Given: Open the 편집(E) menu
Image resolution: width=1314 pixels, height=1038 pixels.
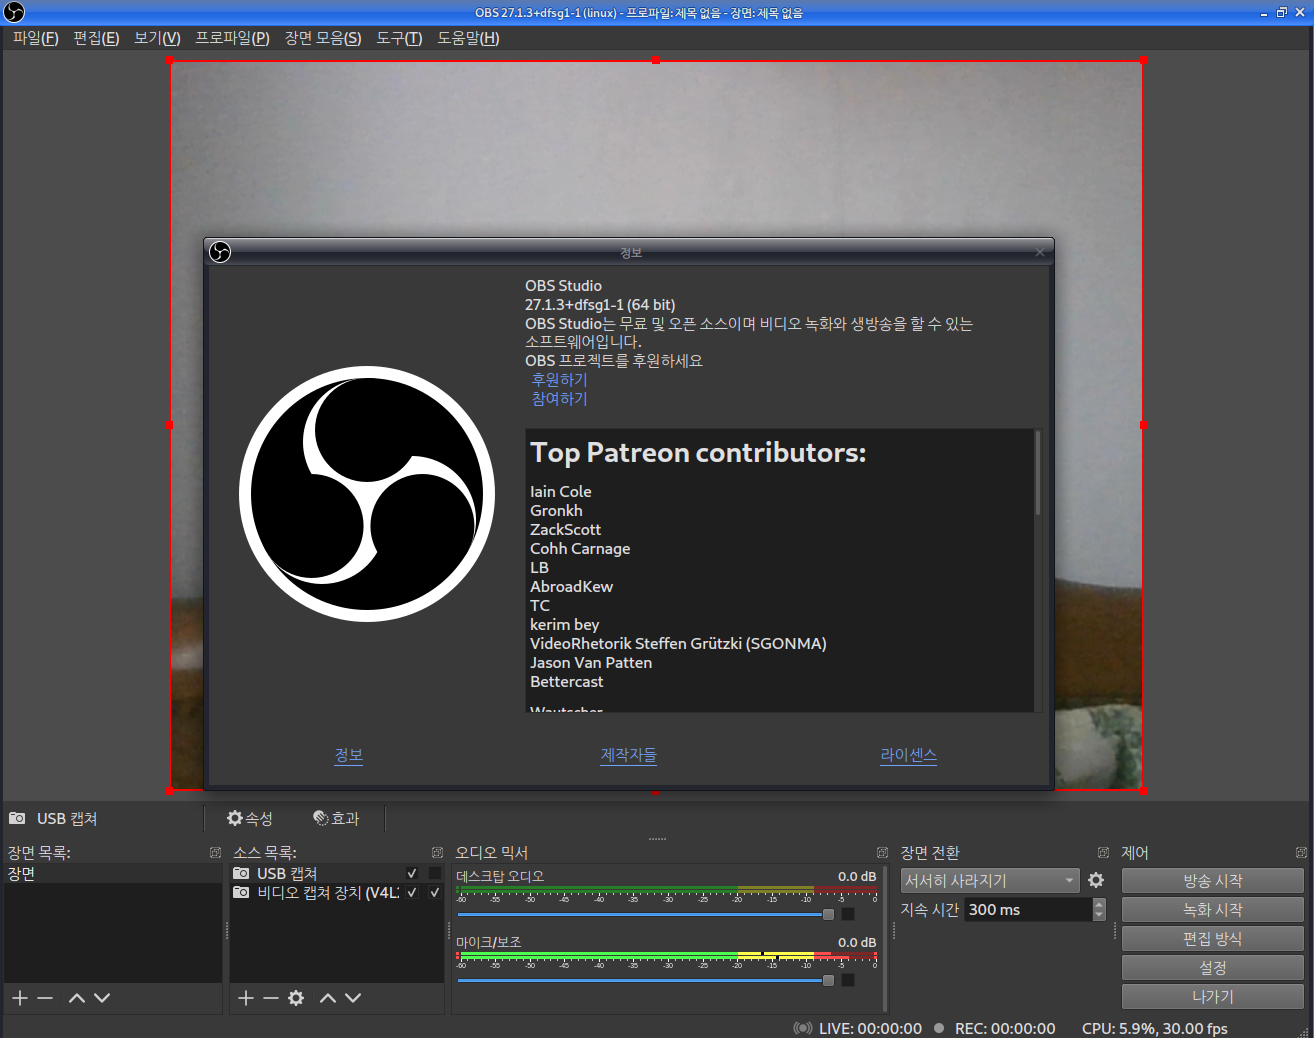Looking at the screenshot, I should (x=96, y=38).
